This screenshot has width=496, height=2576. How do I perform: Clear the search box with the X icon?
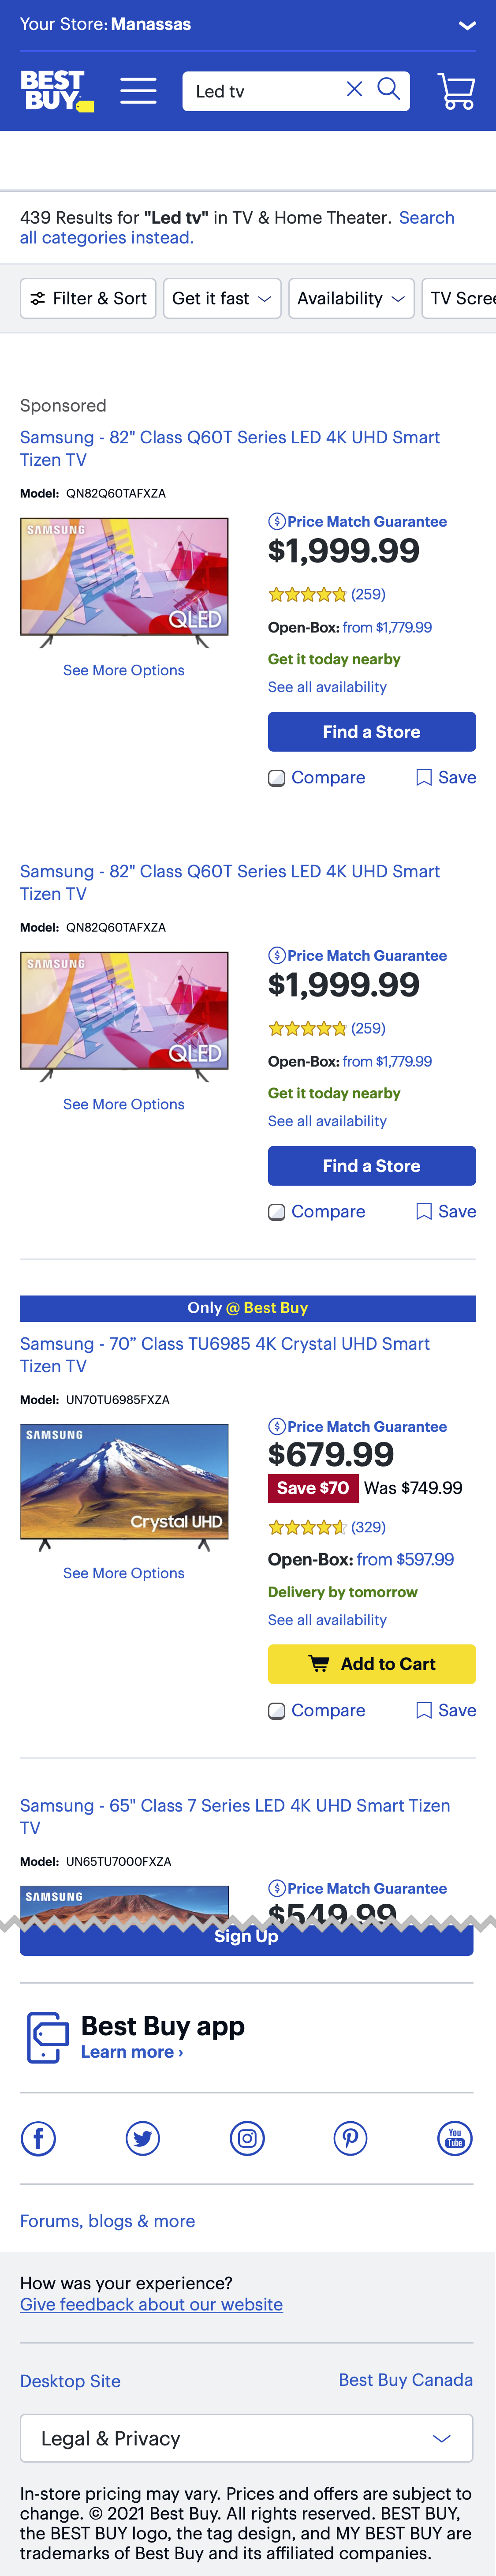coord(354,90)
